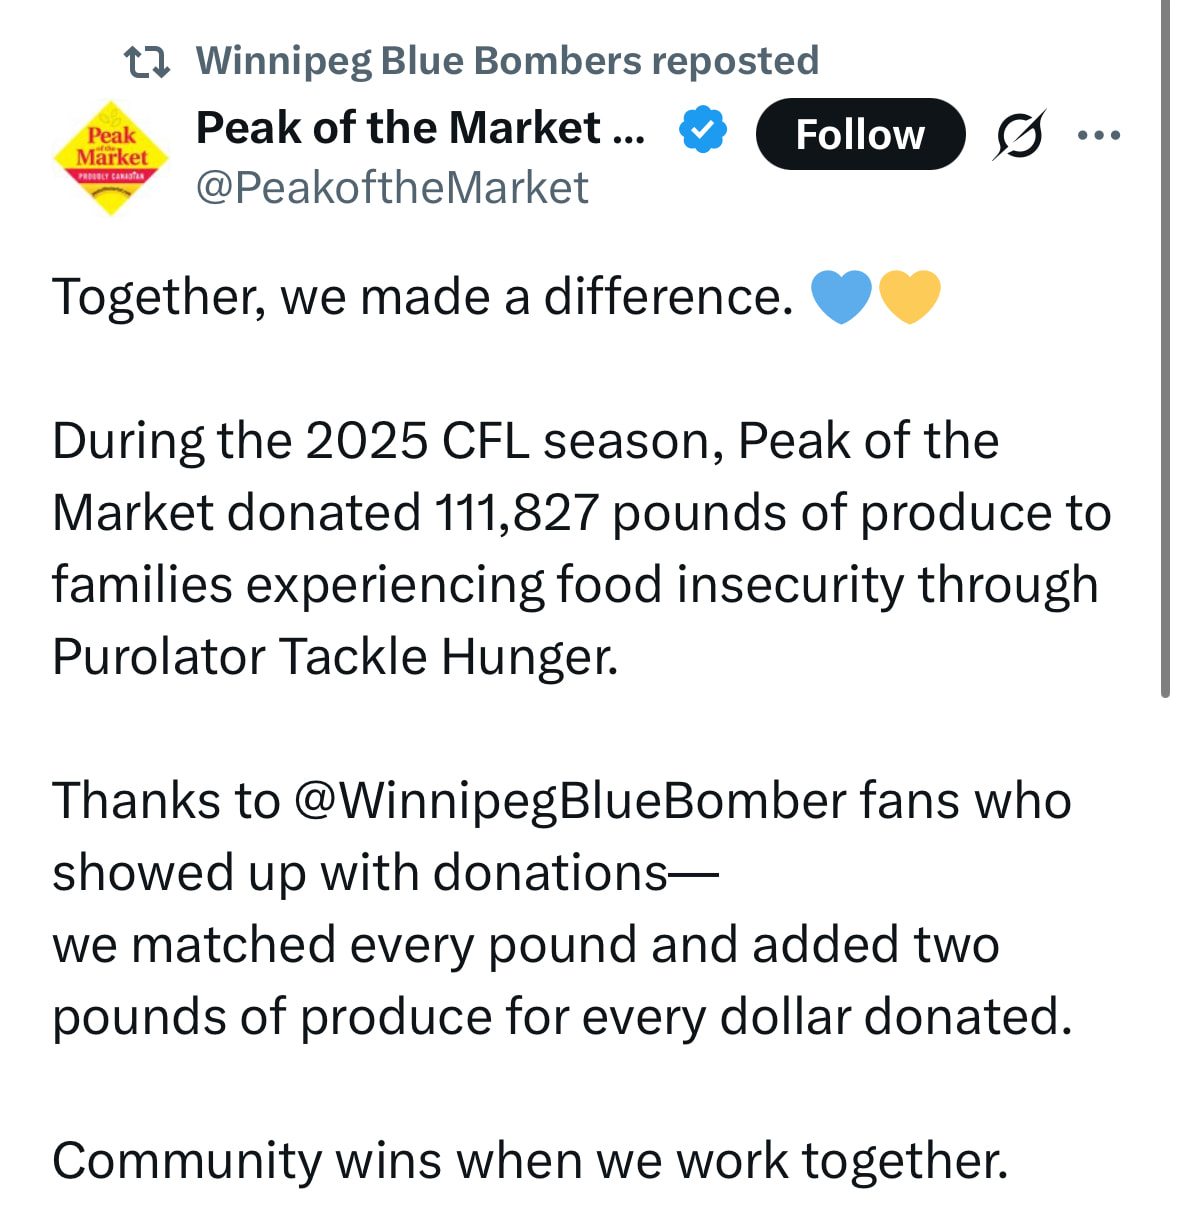
Task: Follow the Peak of the Market account
Action: click(860, 134)
